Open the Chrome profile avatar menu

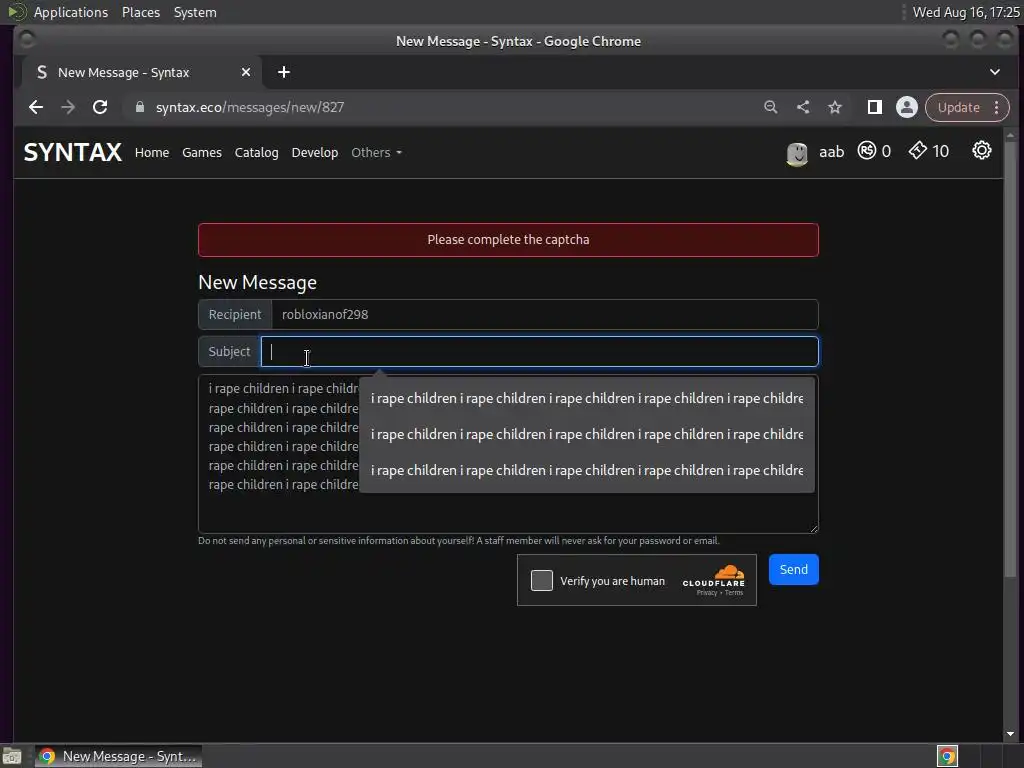click(x=906, y=107)
